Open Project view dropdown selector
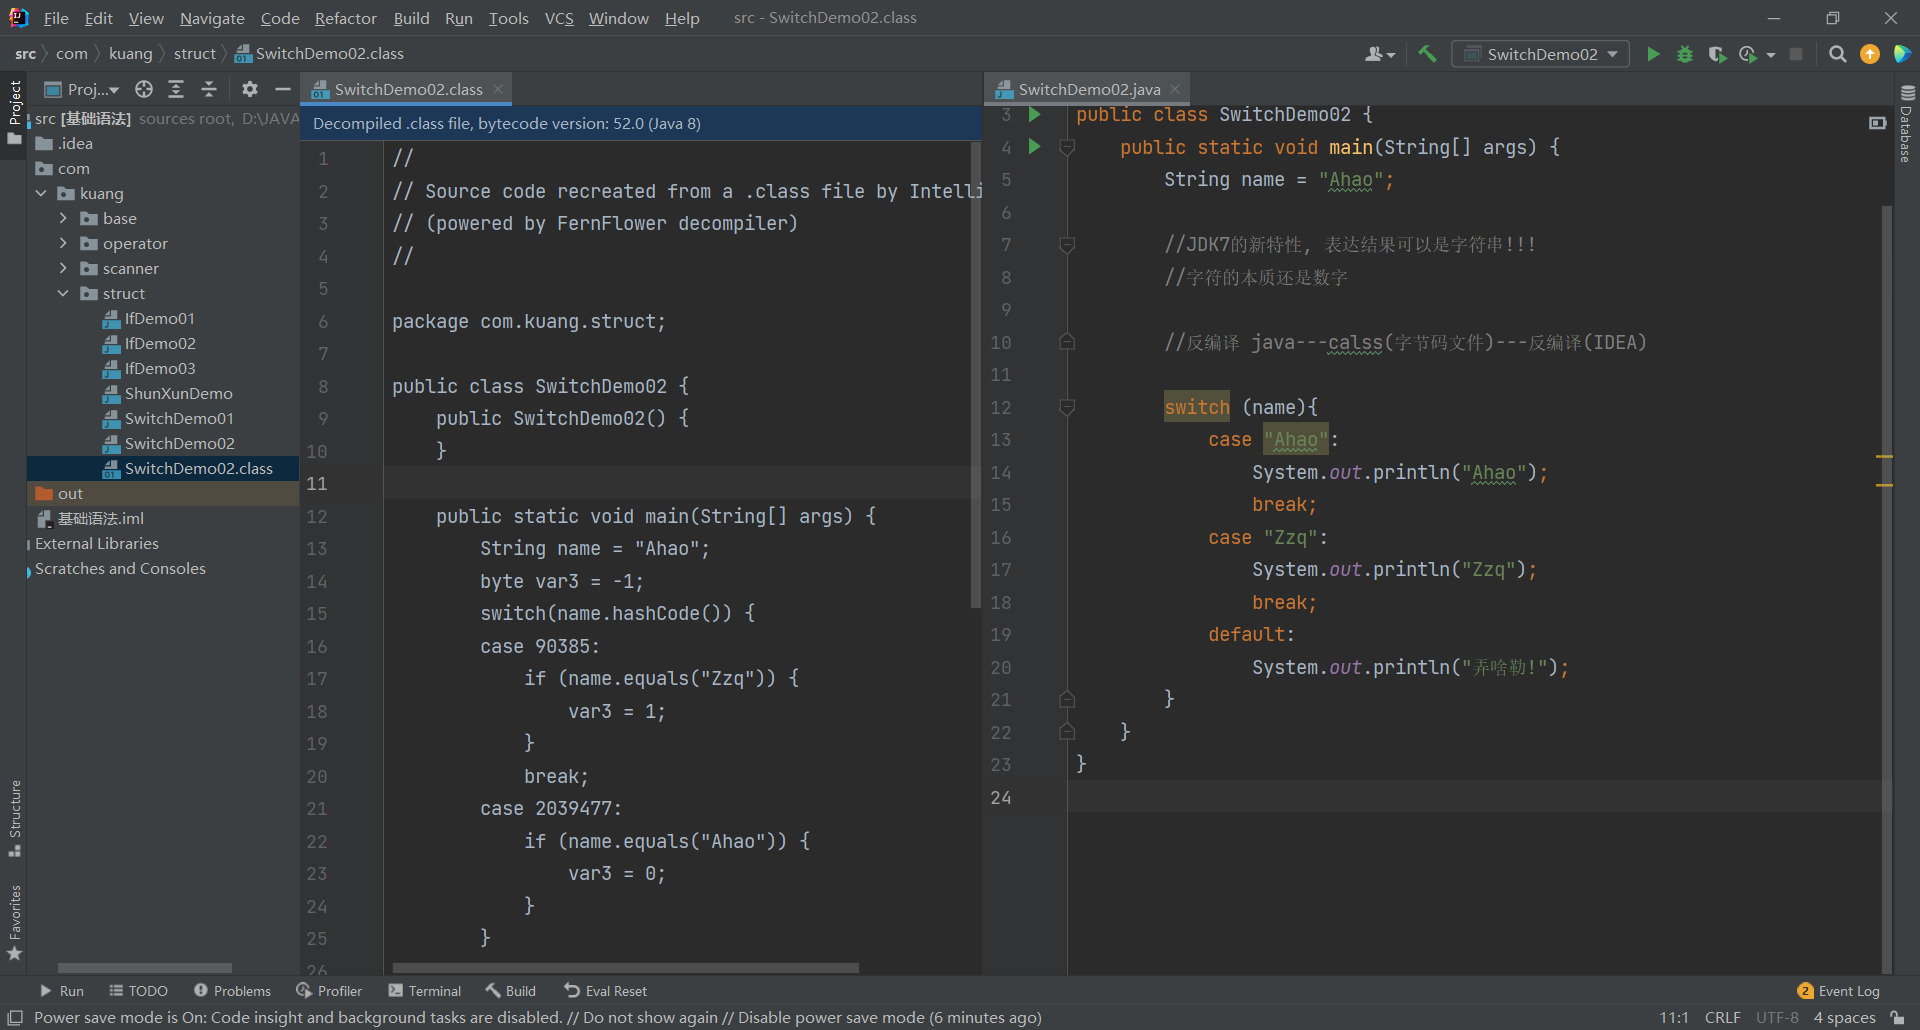The height and width of the screenshot is (1030, 1920). pyautogui.click(x=83, y=89)
